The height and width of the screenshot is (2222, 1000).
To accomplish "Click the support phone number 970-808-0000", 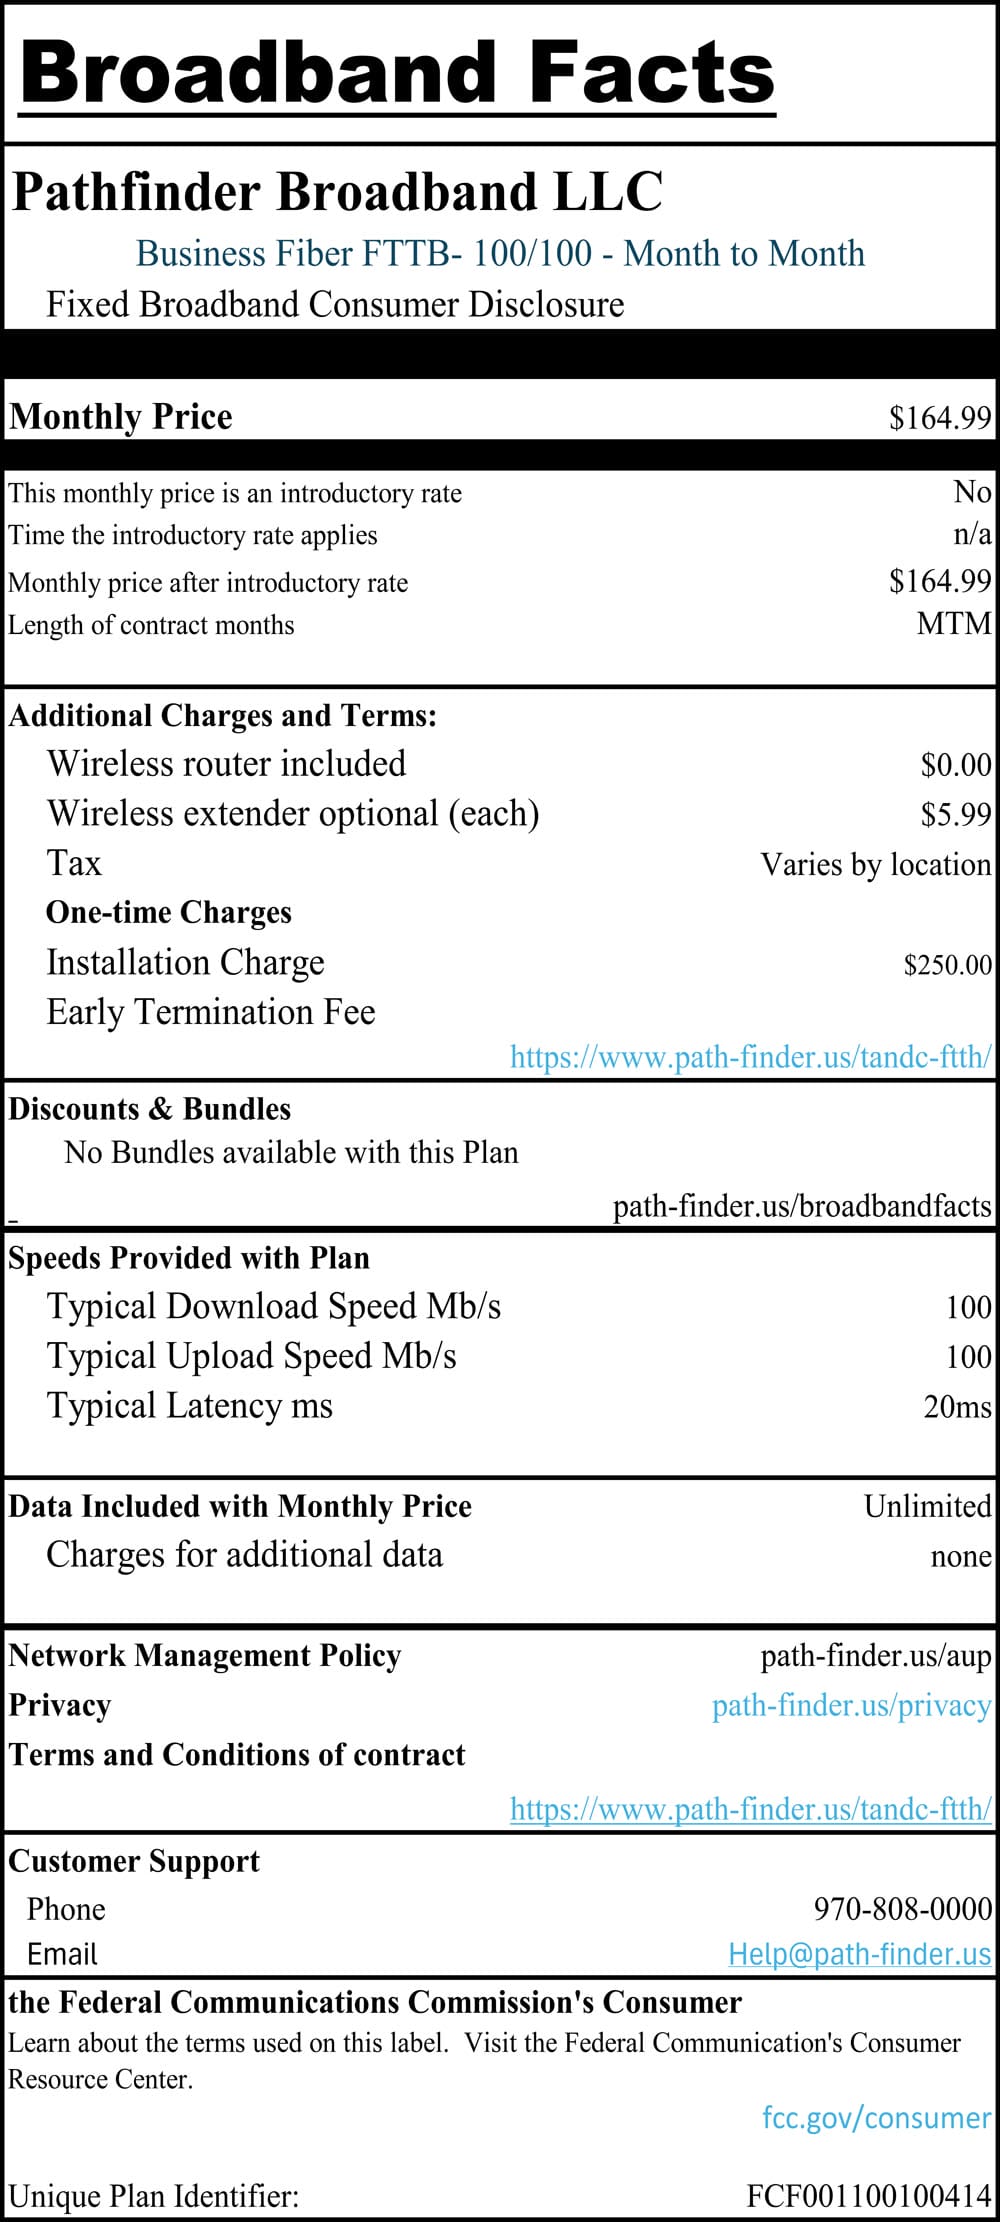I will click(902, 1908).
